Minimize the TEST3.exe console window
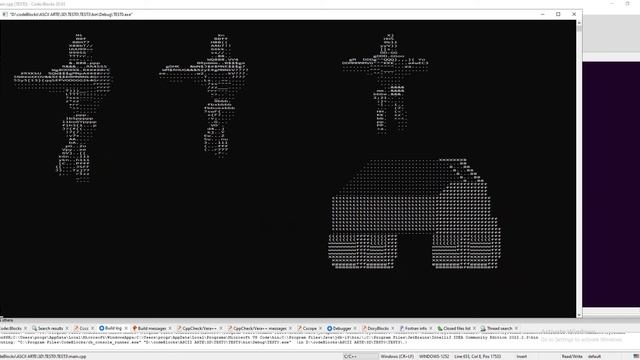 [542, 14]
